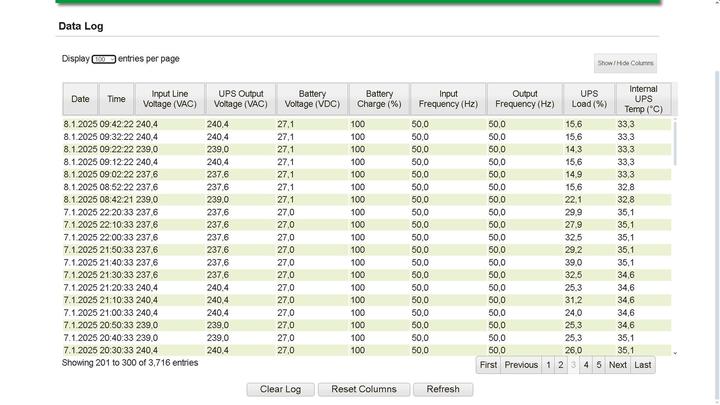Click the Reset Columns button
Viewport: 720px width, 405px height.
pyautogui.click(x=364, y=389)
